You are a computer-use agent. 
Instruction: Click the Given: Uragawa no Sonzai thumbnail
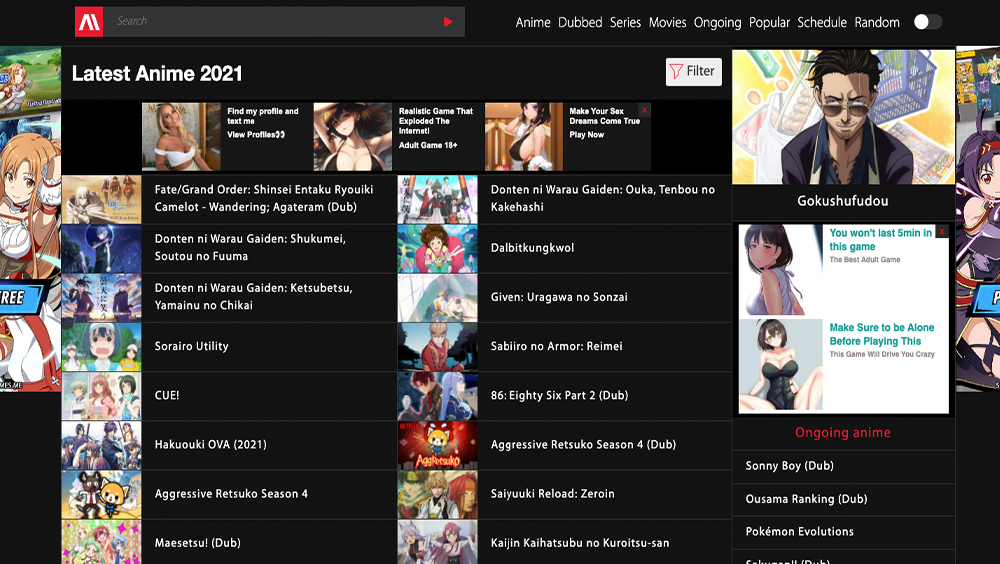point(438,297)
